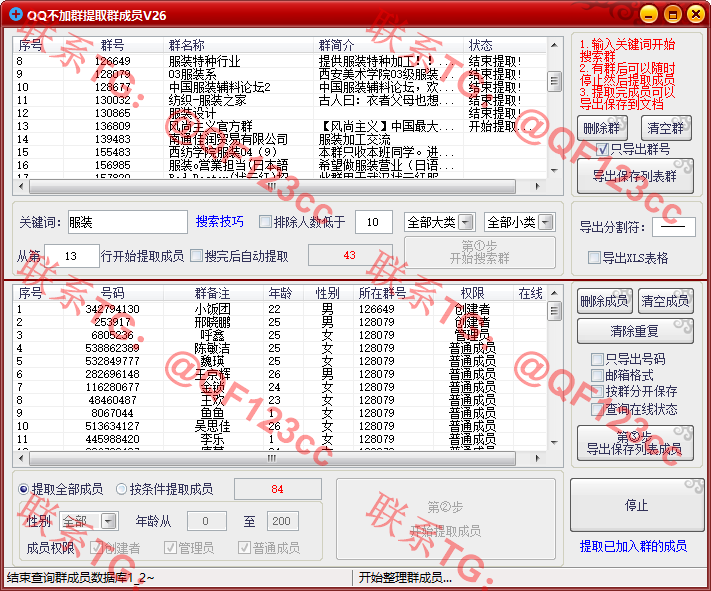Sort group list by 群简介 column
The width and height of the screenshot is (711, 591).
coord(388,45)
